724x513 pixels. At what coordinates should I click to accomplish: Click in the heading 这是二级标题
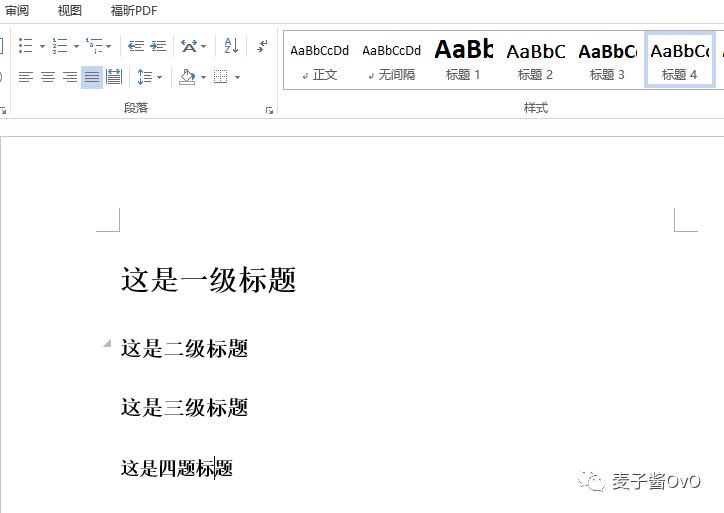[185, 349]
